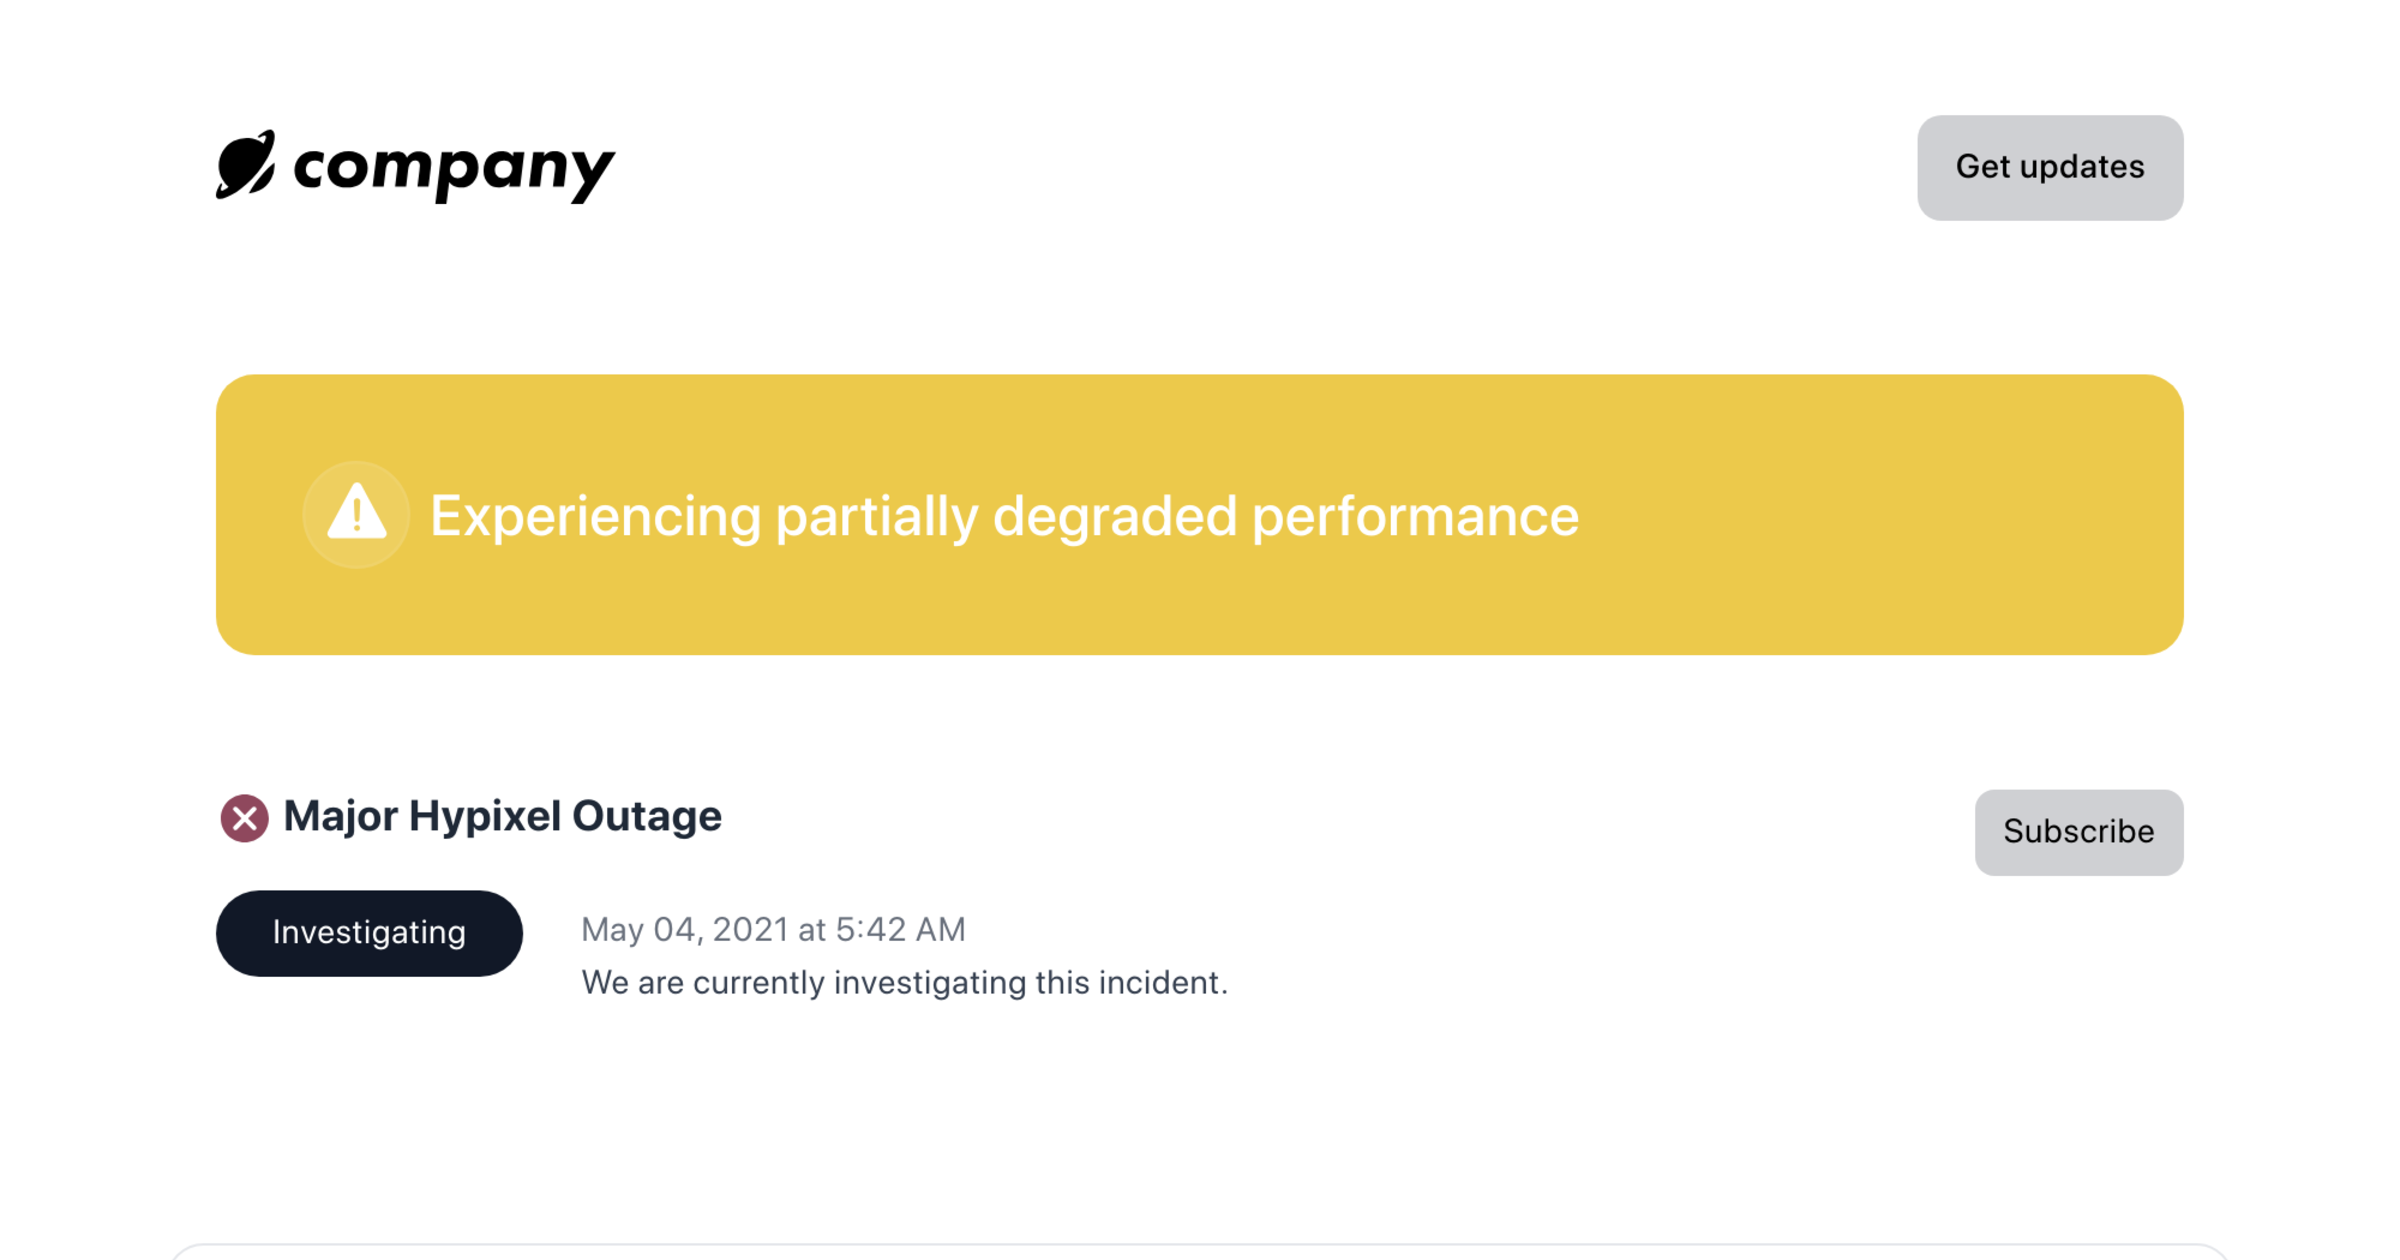Image resolution: width=2400 pixels, height=1260 pixels.
Task: Click the red X outage status icon
Action: [x=244, y=818]
